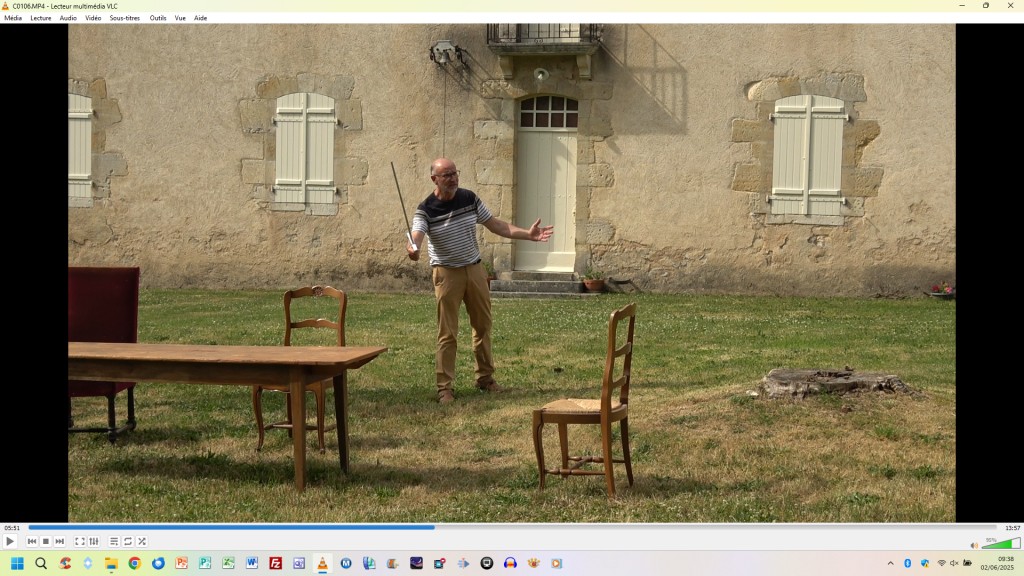The image size is (1024, 576).
Task: Open the Sous-titres menu
Action: click(x=125, y=18)
